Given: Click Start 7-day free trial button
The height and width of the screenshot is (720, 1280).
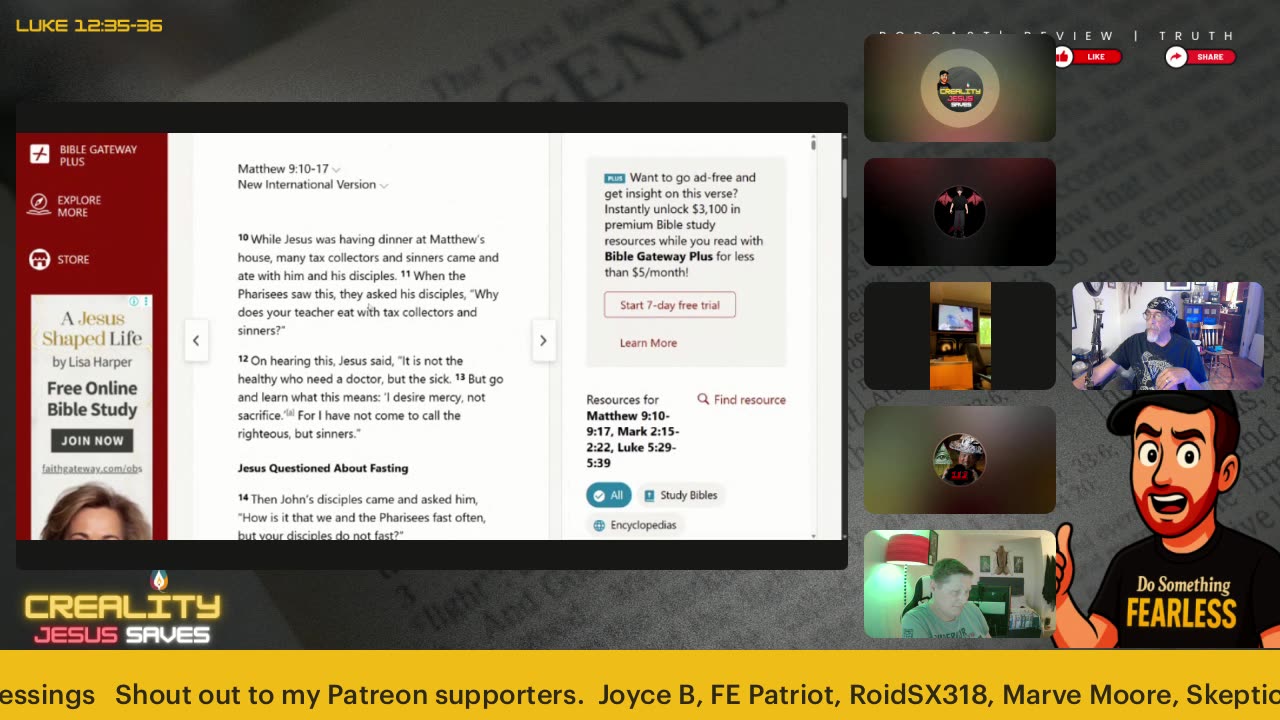Looking at the screenshot, I should pos(670,305).
